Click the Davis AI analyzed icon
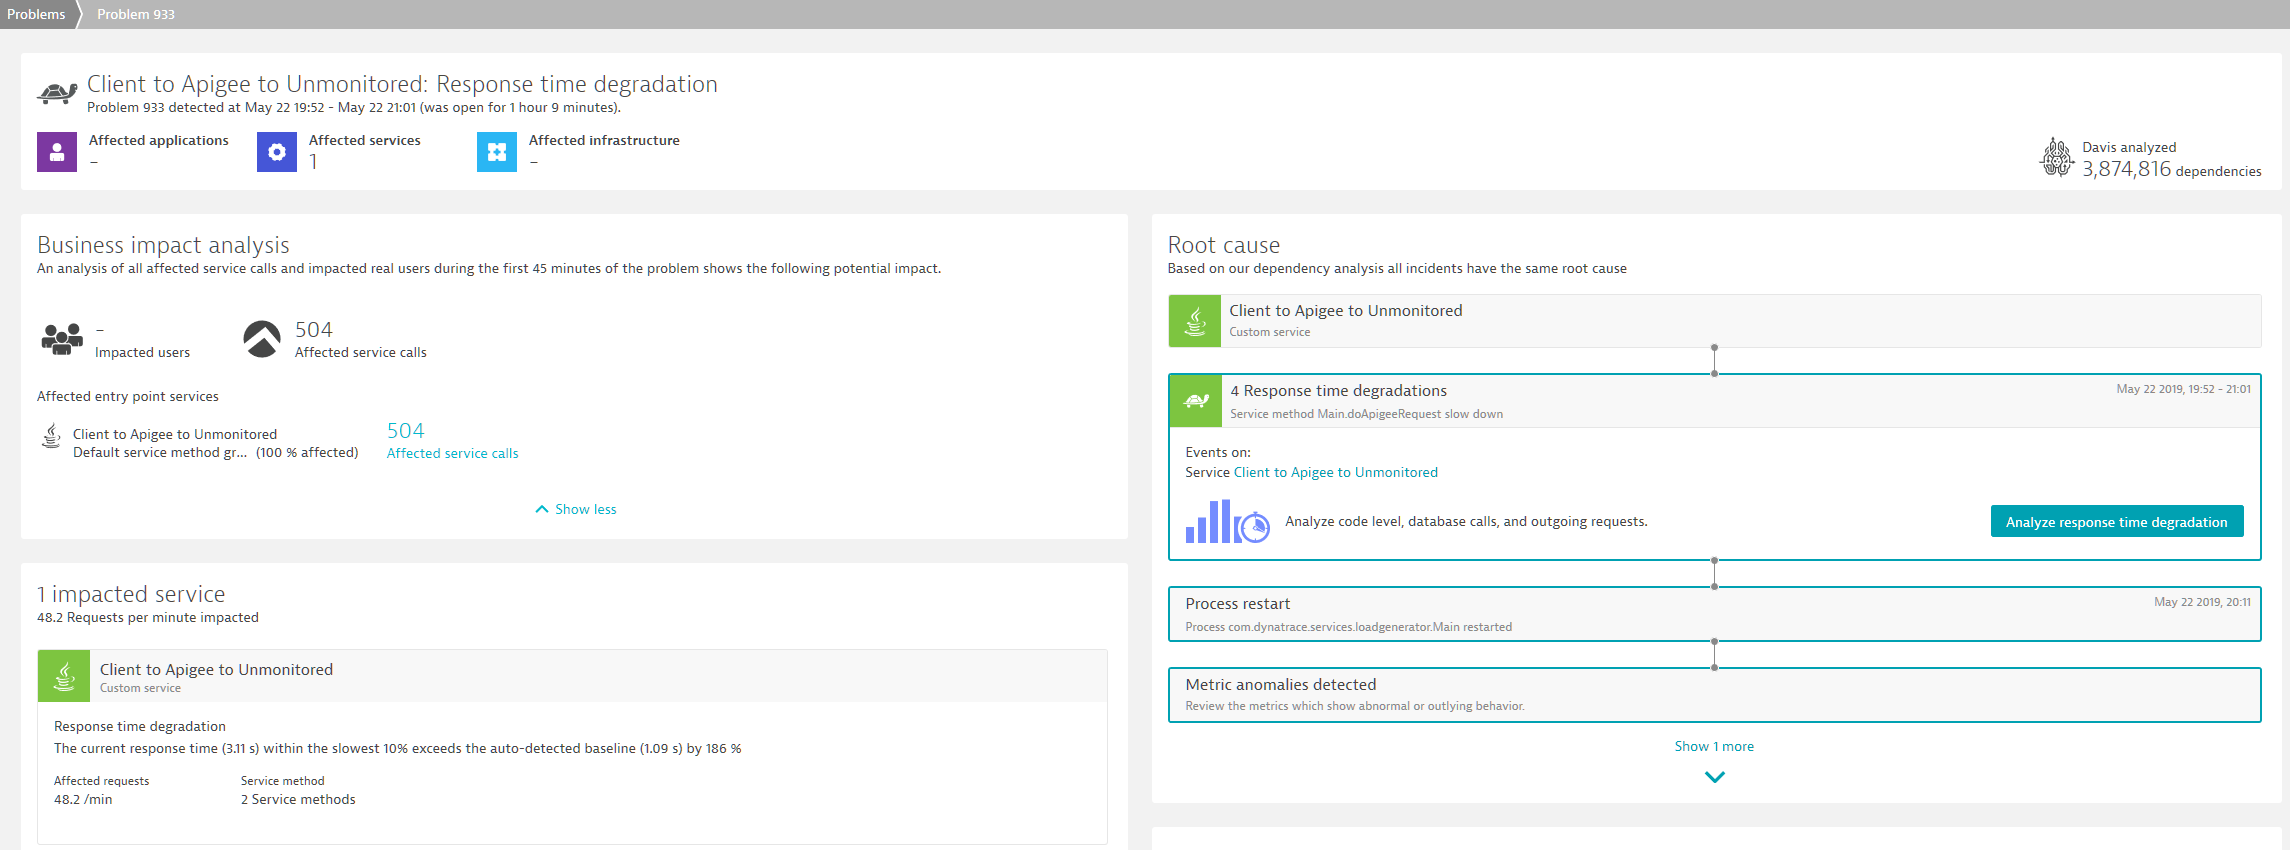The height and width of the screenshot is (850, 2290). 2057,157
